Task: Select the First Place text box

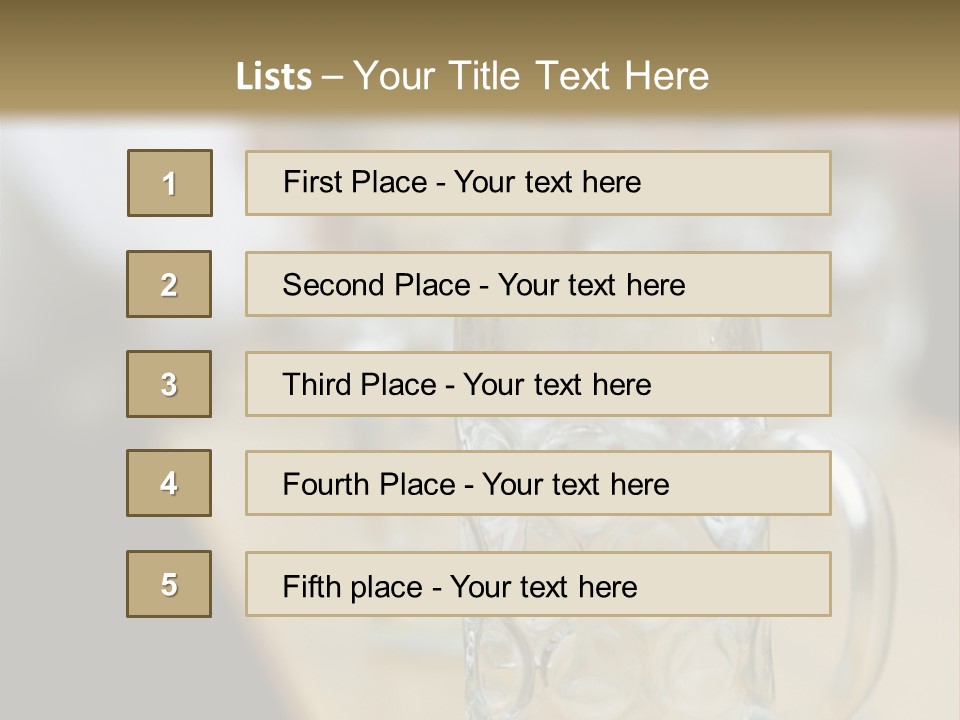Action: (x=538, y=183)
